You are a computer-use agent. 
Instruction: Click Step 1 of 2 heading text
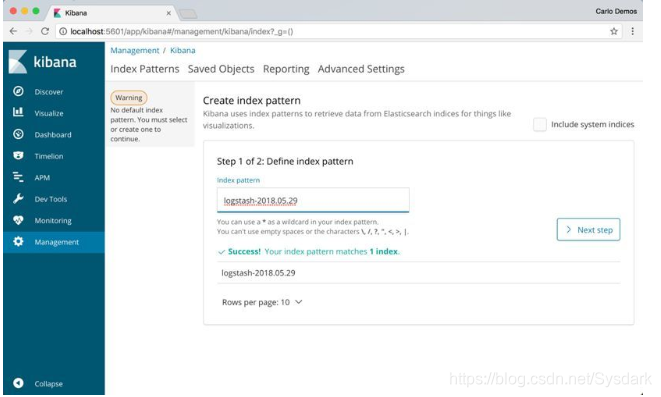pyautogui.click(x=285, y=161)
